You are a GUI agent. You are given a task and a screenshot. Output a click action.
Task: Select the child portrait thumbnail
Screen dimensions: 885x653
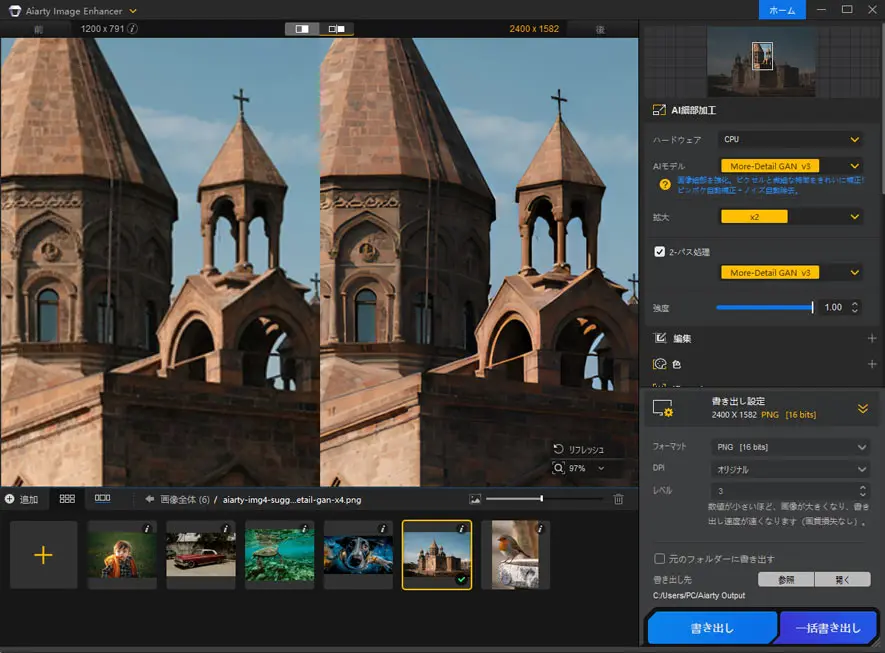tap(122, 555)
